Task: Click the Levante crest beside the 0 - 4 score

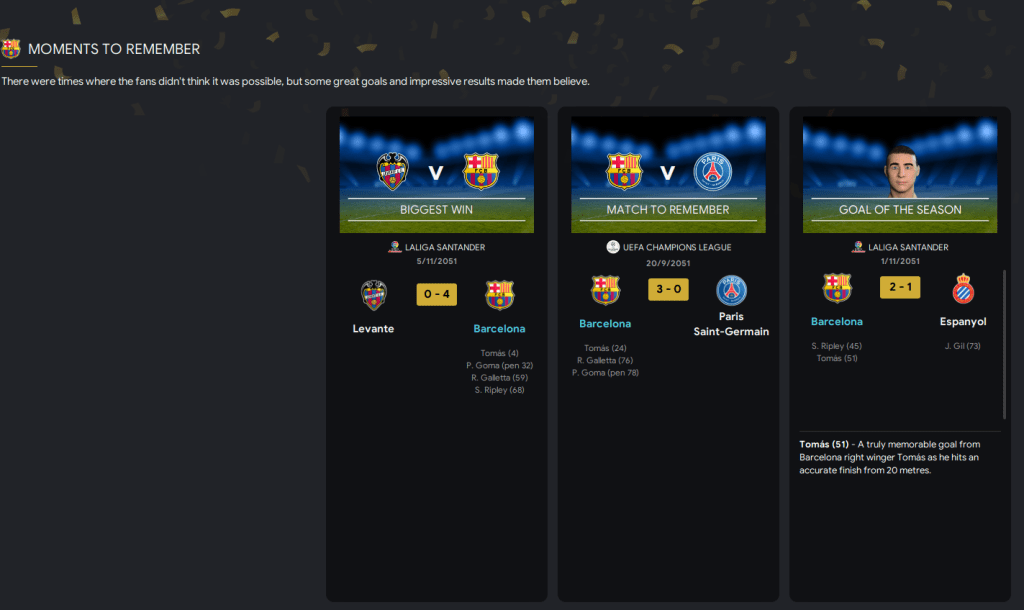Action: pyautogui.click(x=374, y=295)
